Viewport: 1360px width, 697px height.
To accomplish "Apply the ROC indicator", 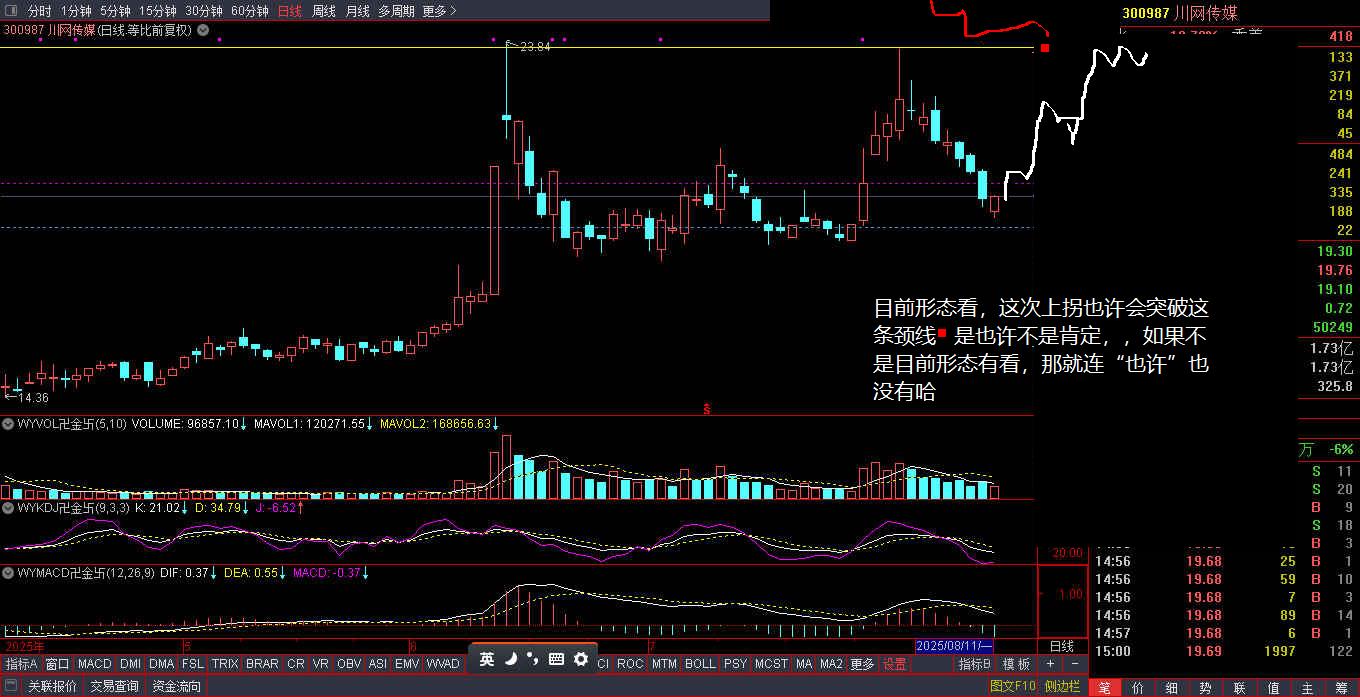I will pos(630,664).
